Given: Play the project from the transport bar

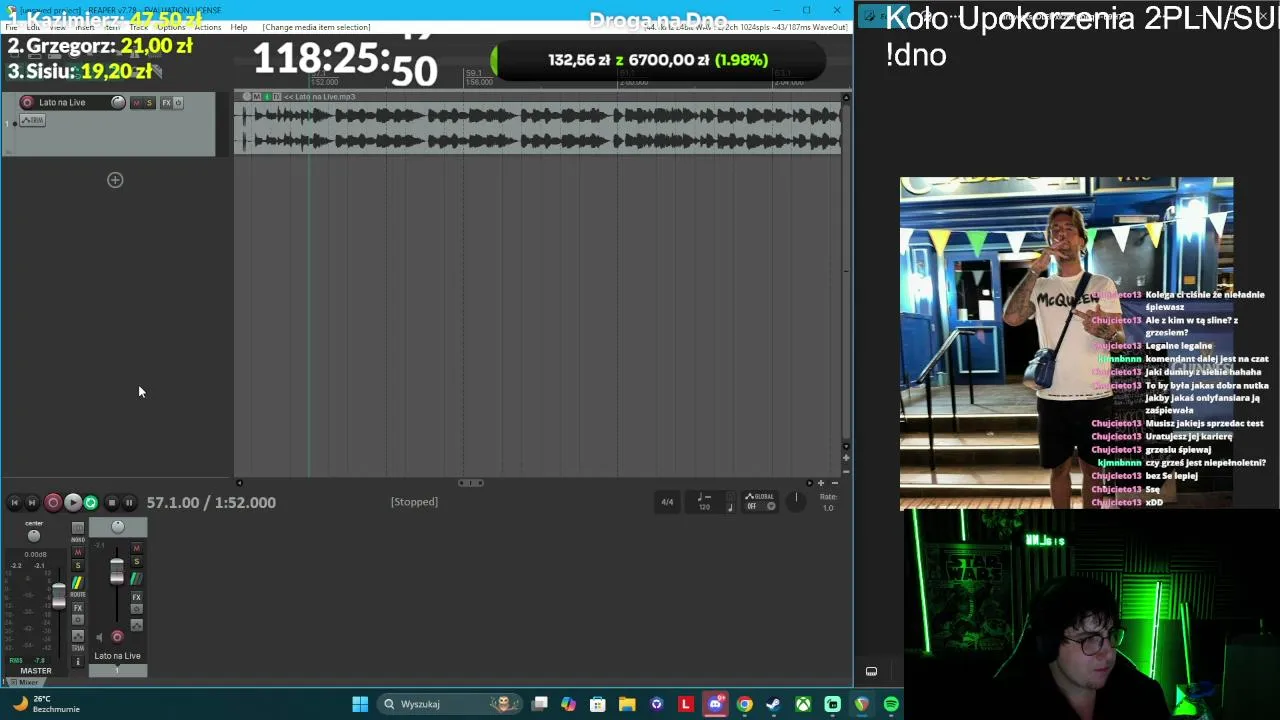Looking at the screenshot, I should point(73,502).
